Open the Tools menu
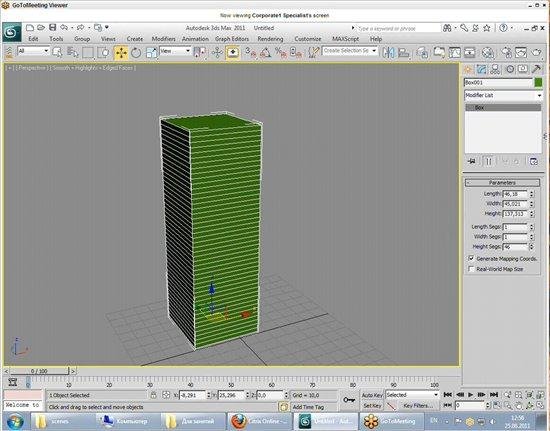This screenshot has height=431, width=550. click(x=56, y=39)
